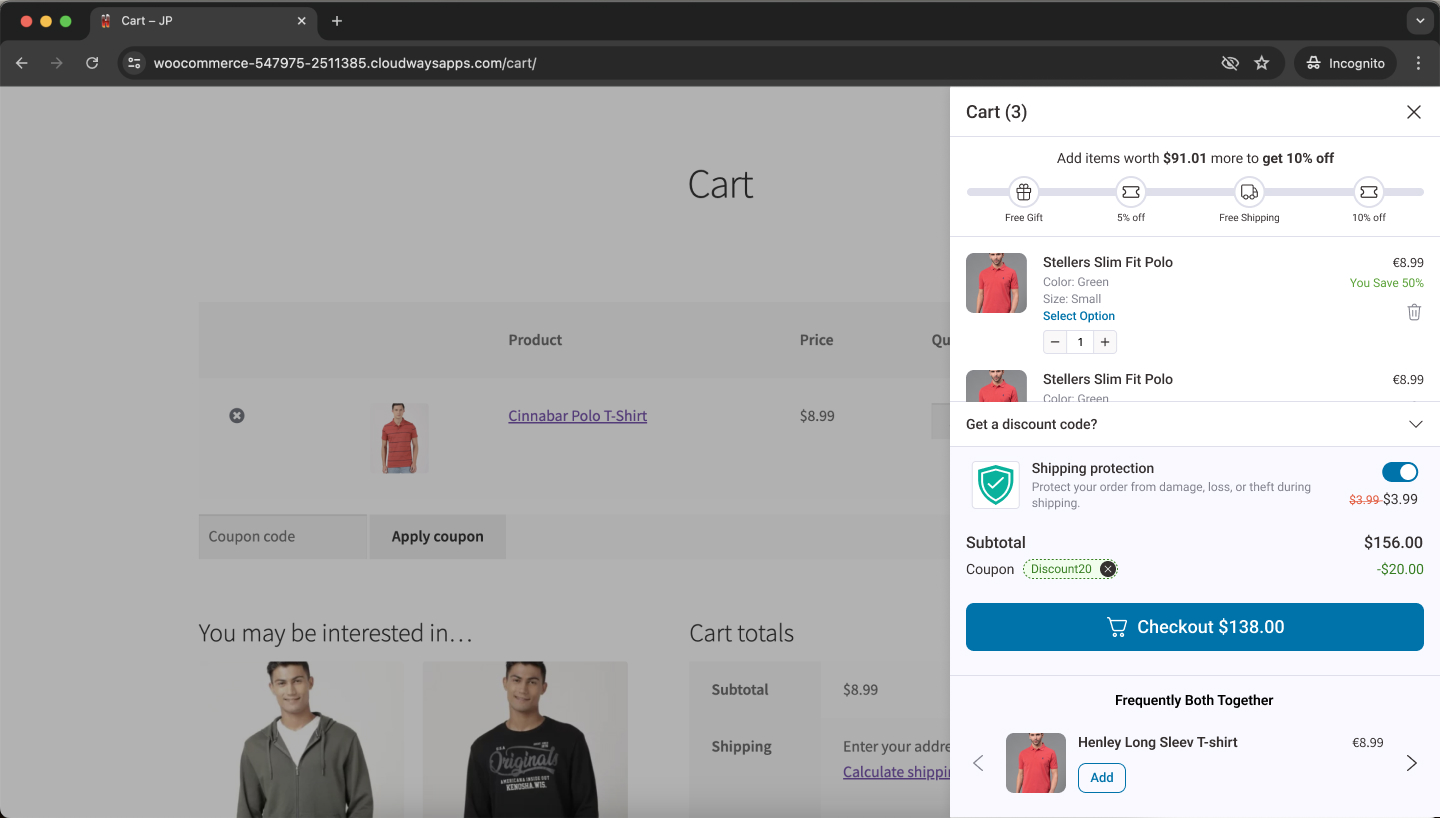
Task: Click the Free Gift milestone icon
Action: click(1023, 190)
